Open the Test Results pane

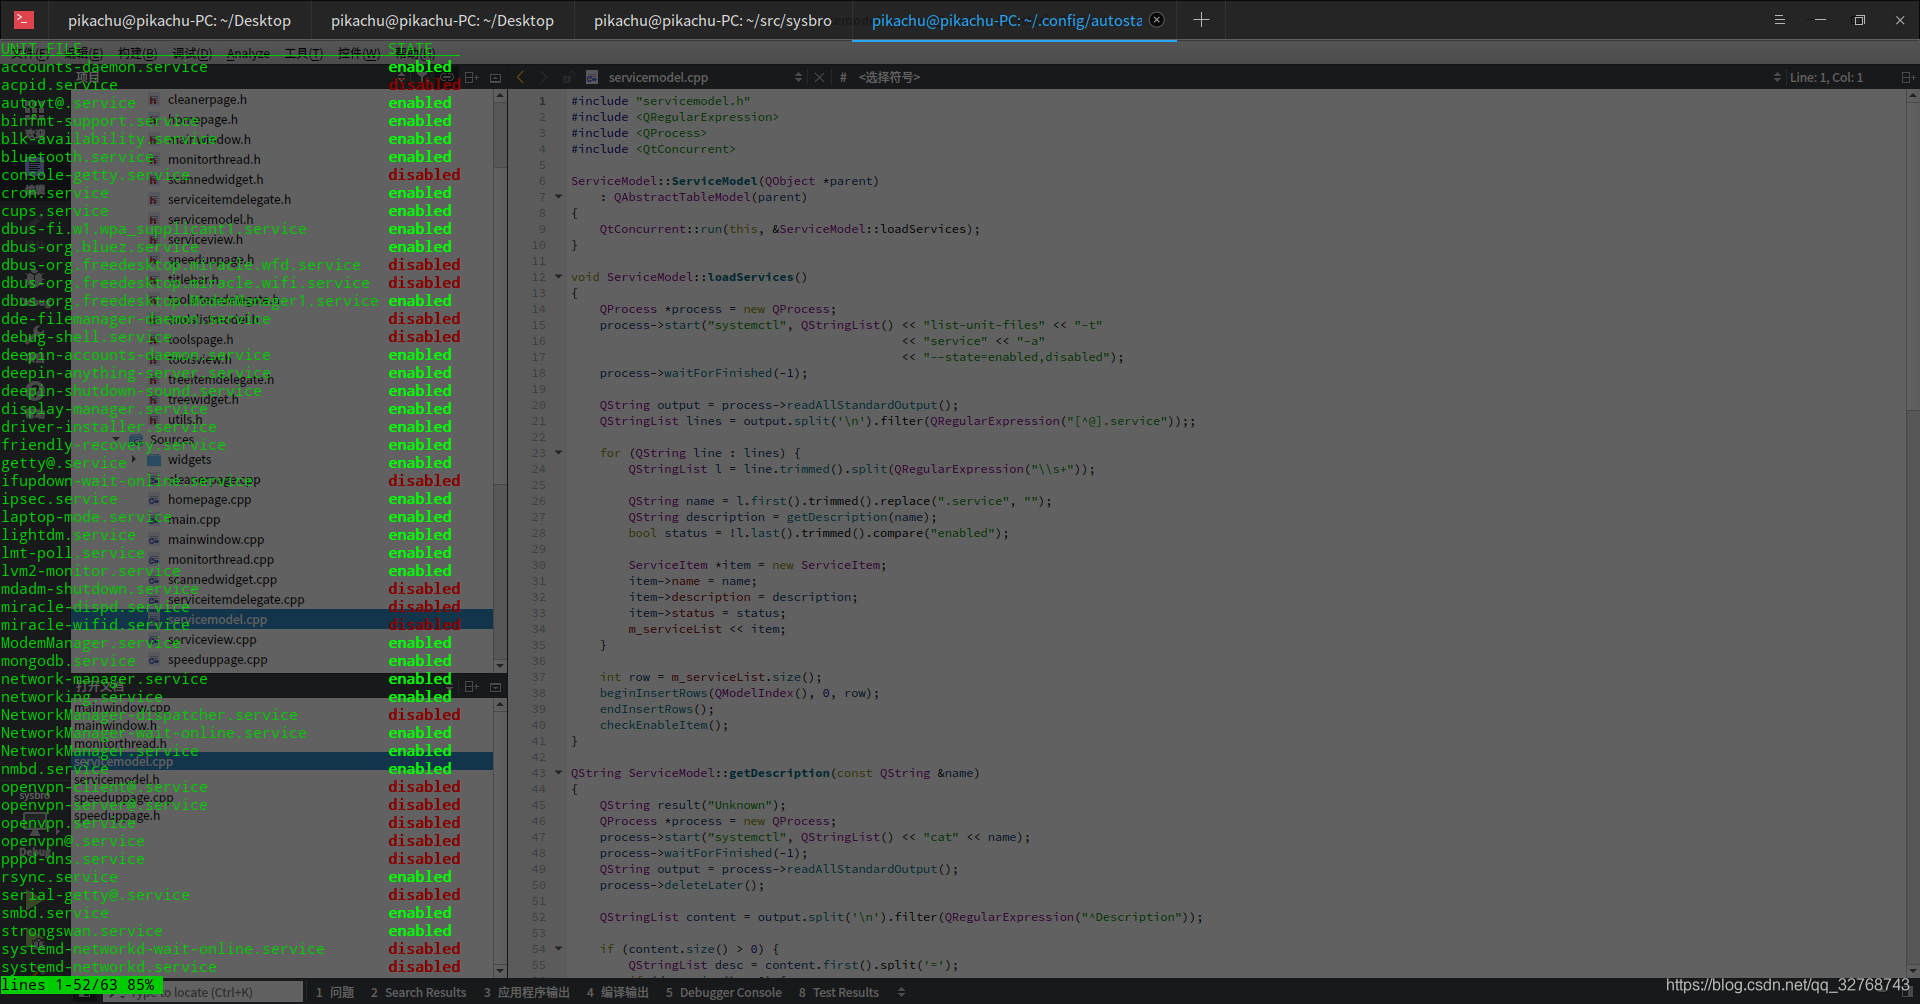(838, 992)
